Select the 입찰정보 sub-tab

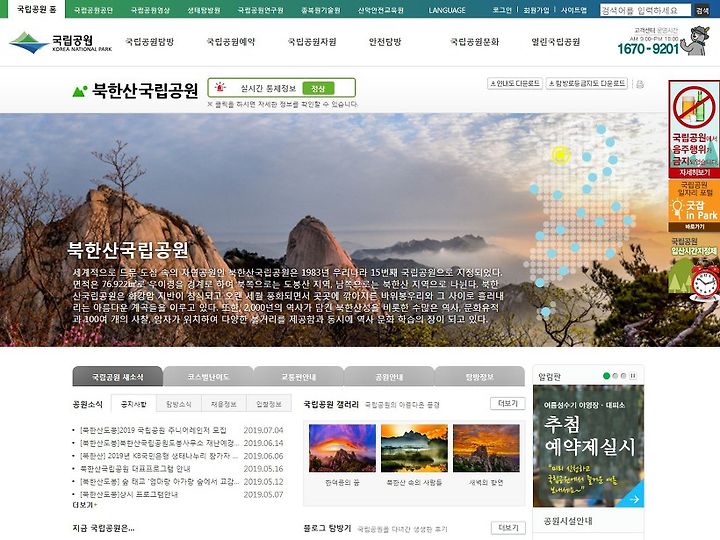(269, 404)
